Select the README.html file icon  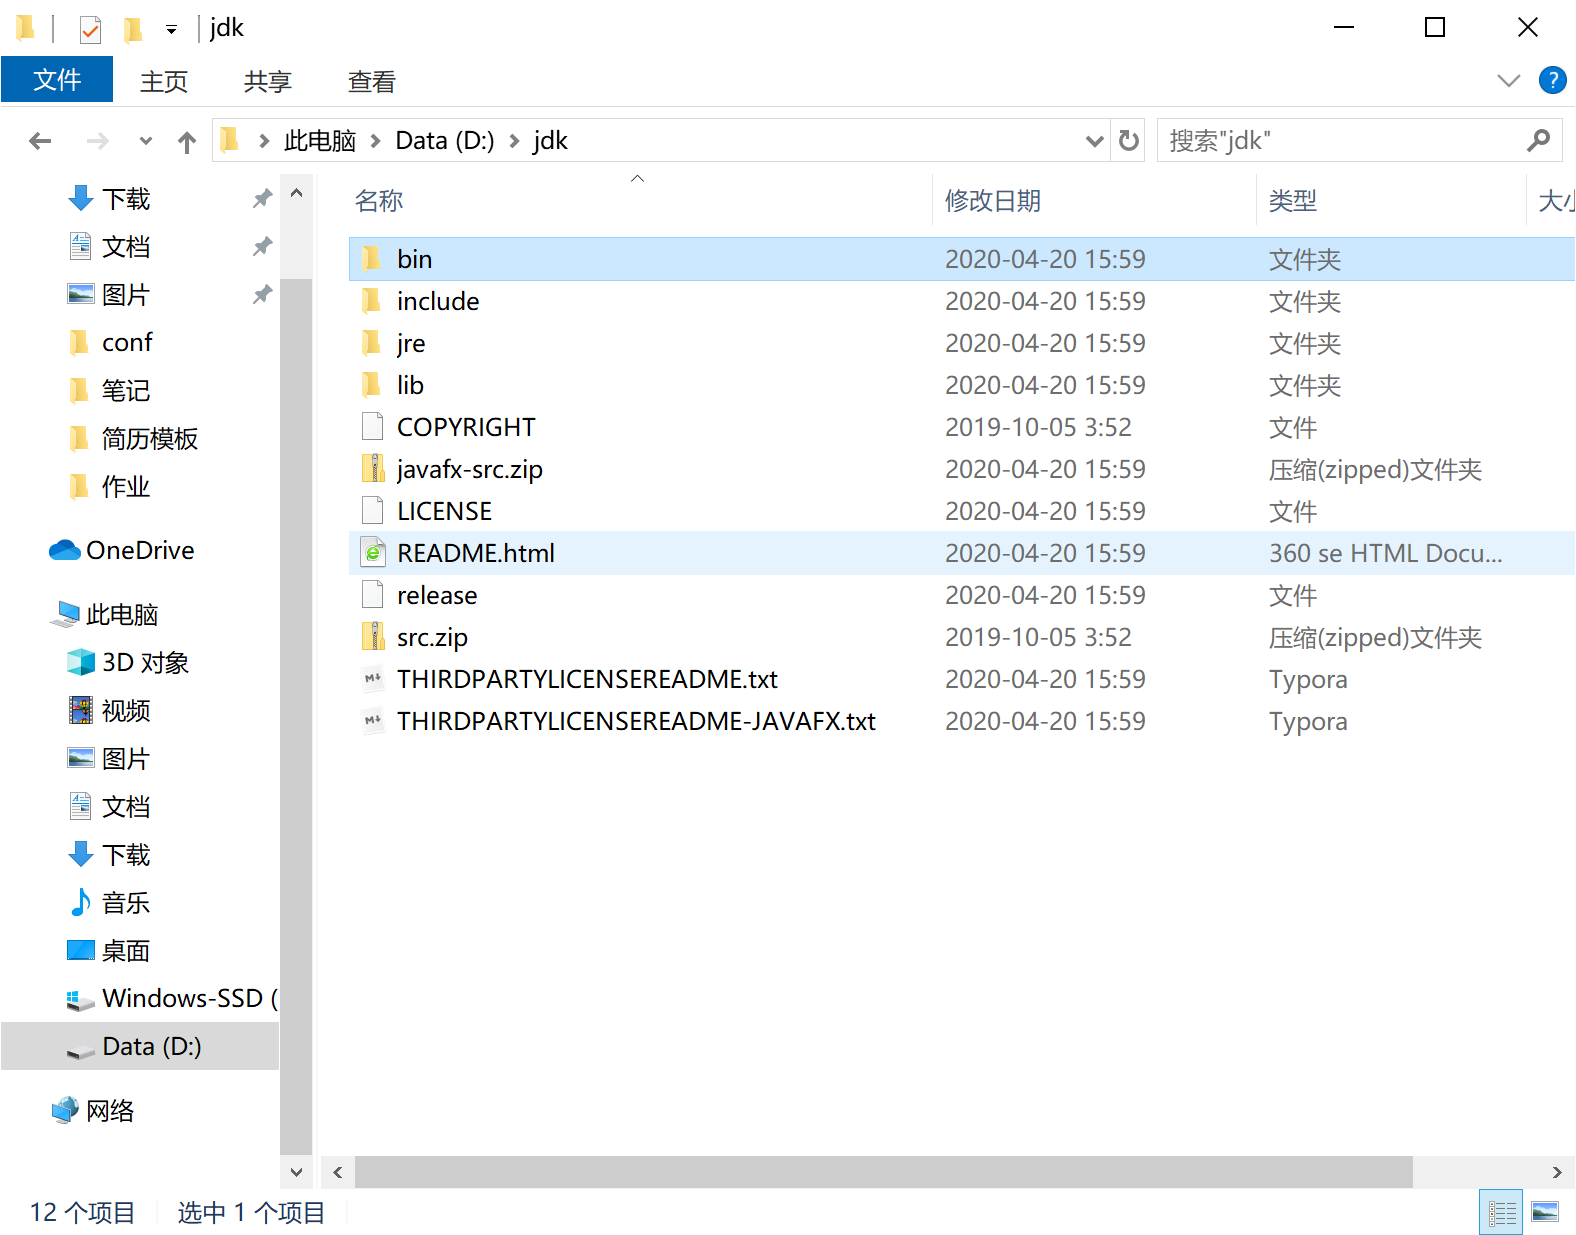click(372, 553)
